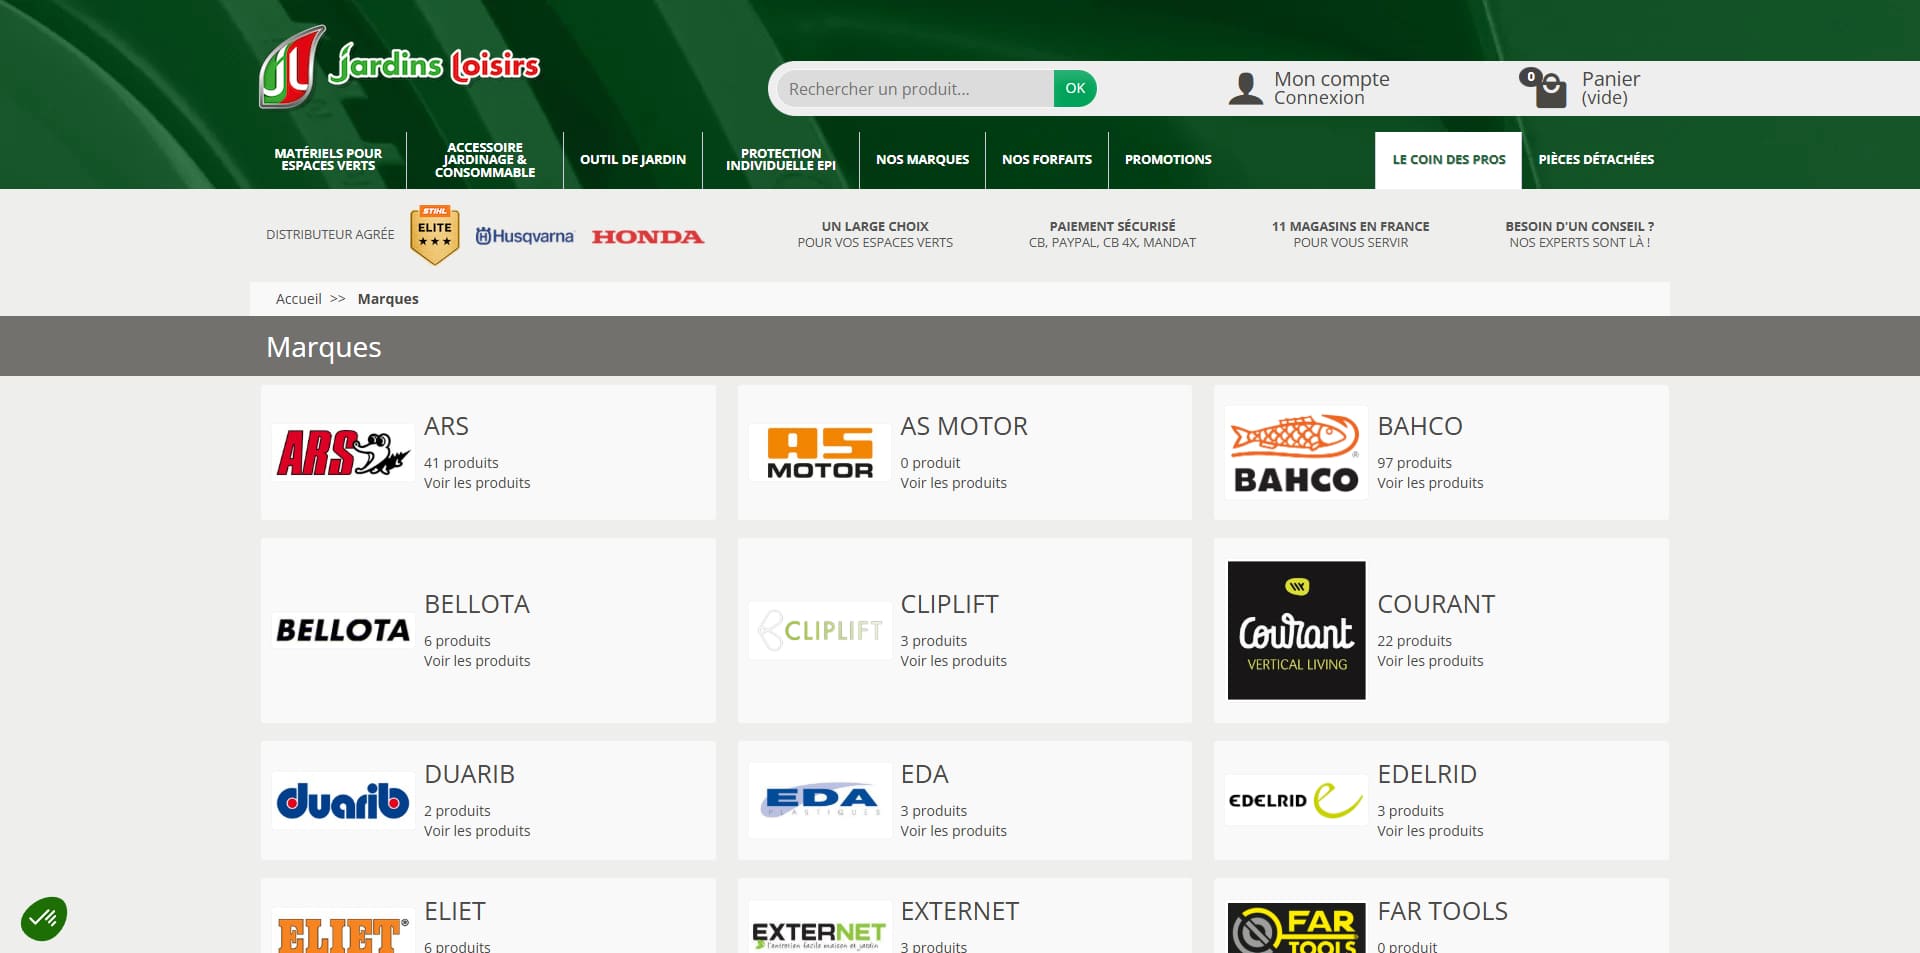Open the BAHCO fish logo thumbnail
The height and width of the screenshot is (953, 1920).
click(1296, 452)
